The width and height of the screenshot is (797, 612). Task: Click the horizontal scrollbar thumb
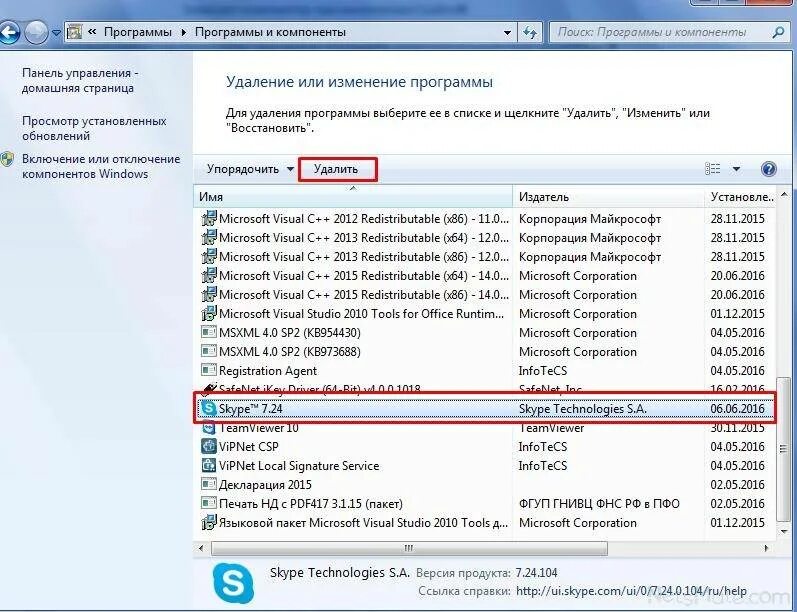click(409, 548)
